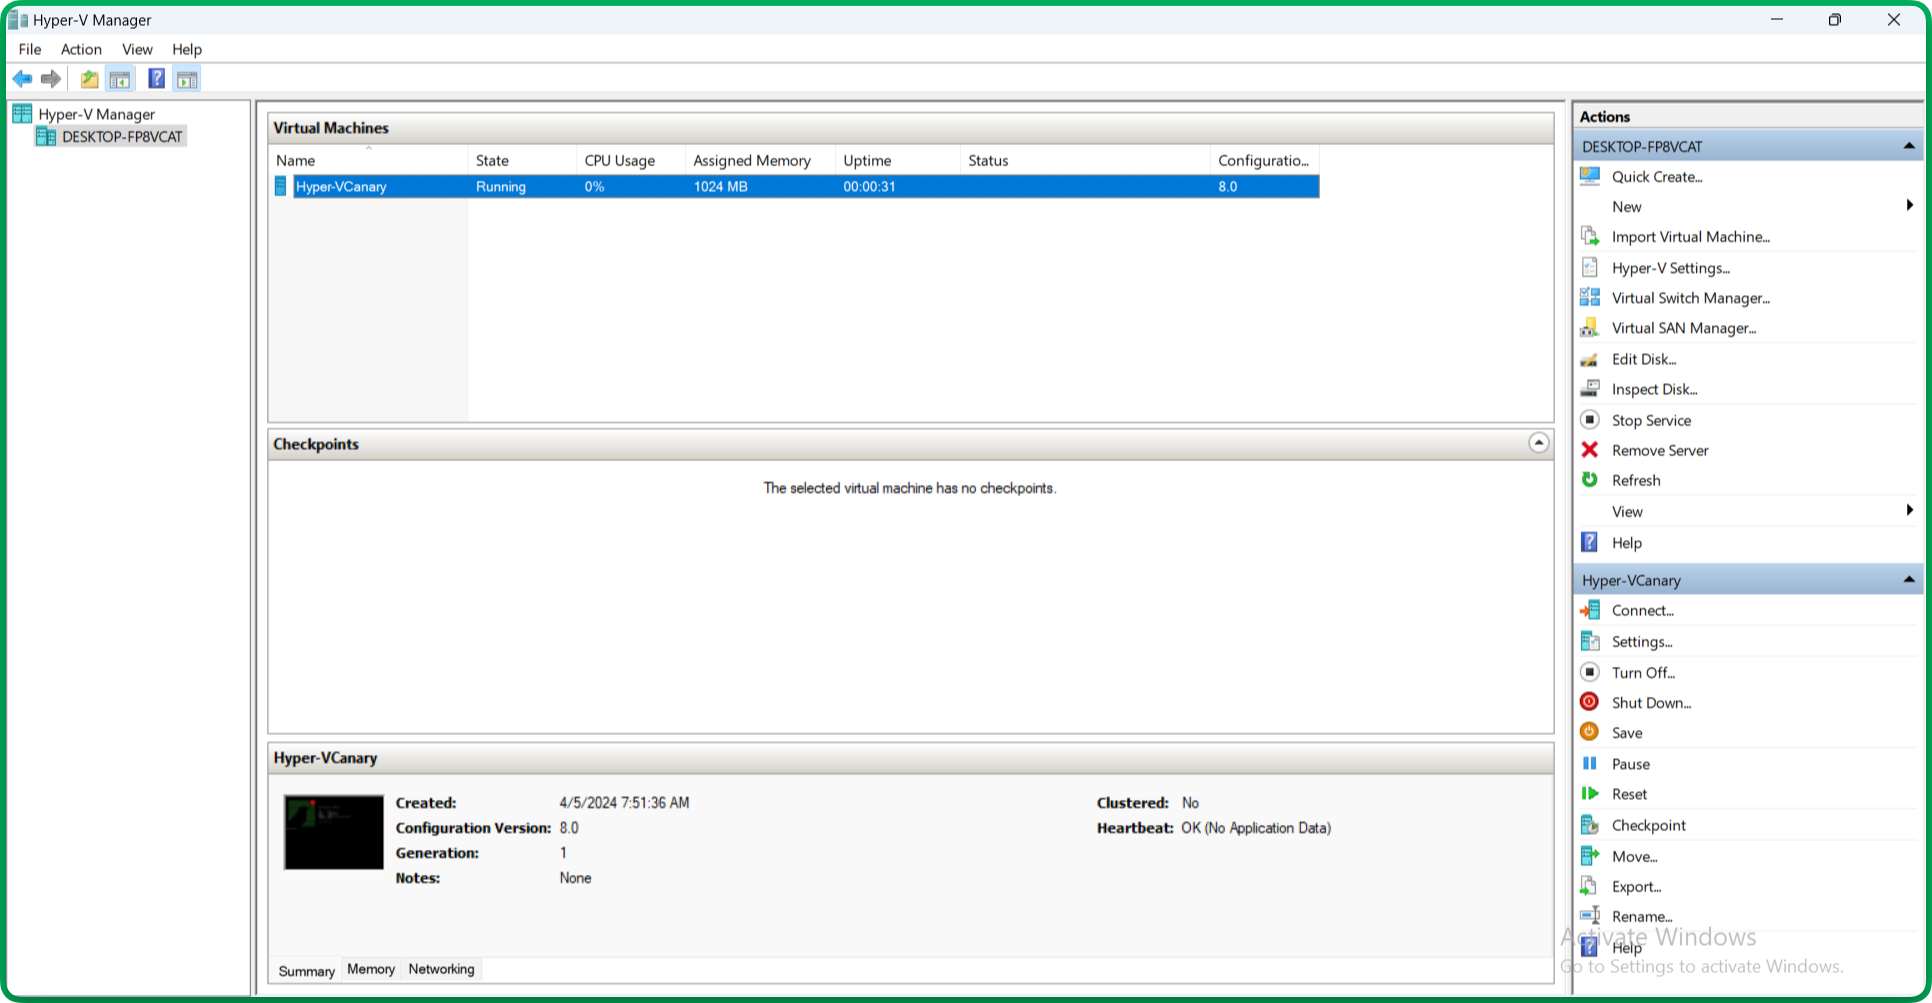Image resolution: width=1932 pixels, height=1003 pixels.
Task: Click the Turn Off icon
Action: 1590,672
